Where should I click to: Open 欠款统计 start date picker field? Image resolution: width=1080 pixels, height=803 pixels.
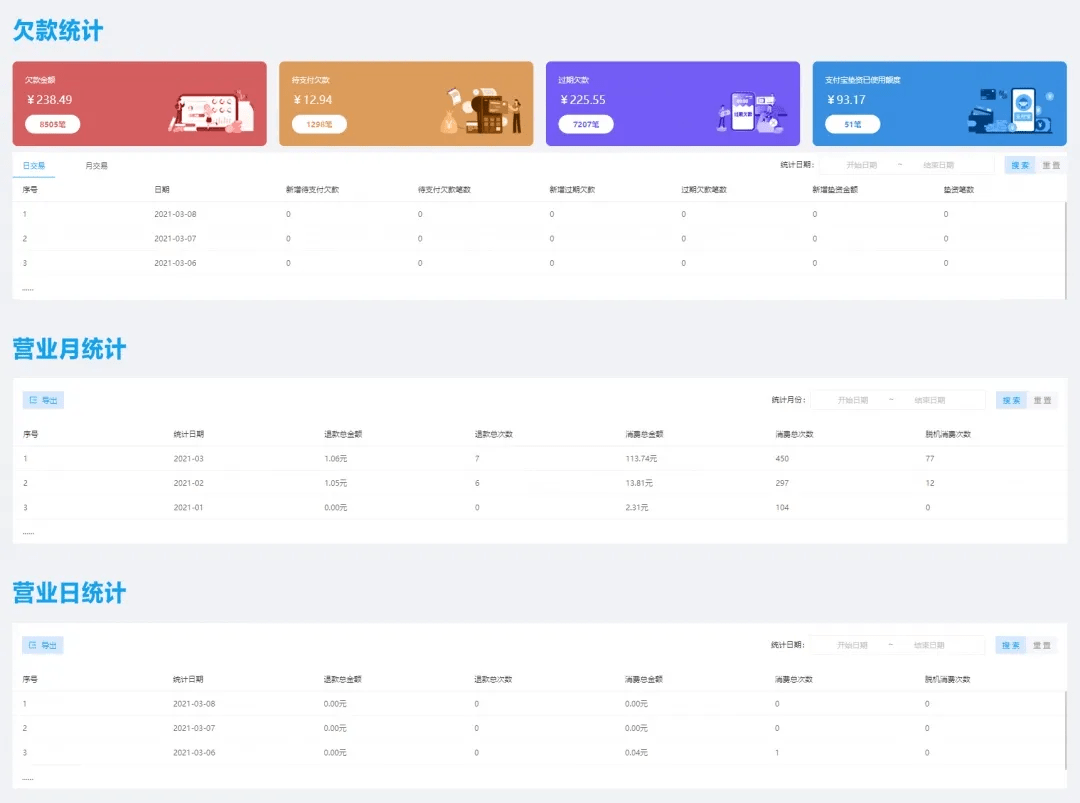coord(862,165)
